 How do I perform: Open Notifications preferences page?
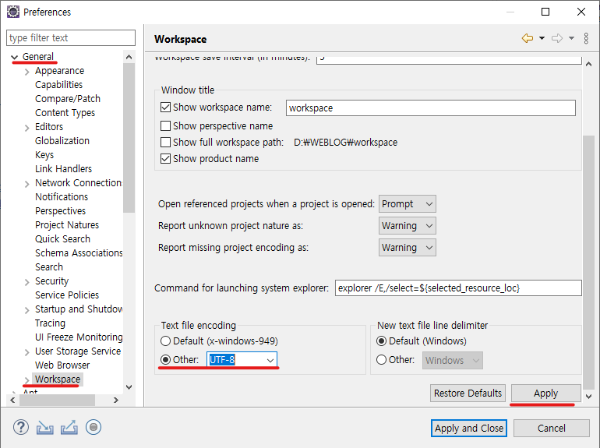[62, 197]
